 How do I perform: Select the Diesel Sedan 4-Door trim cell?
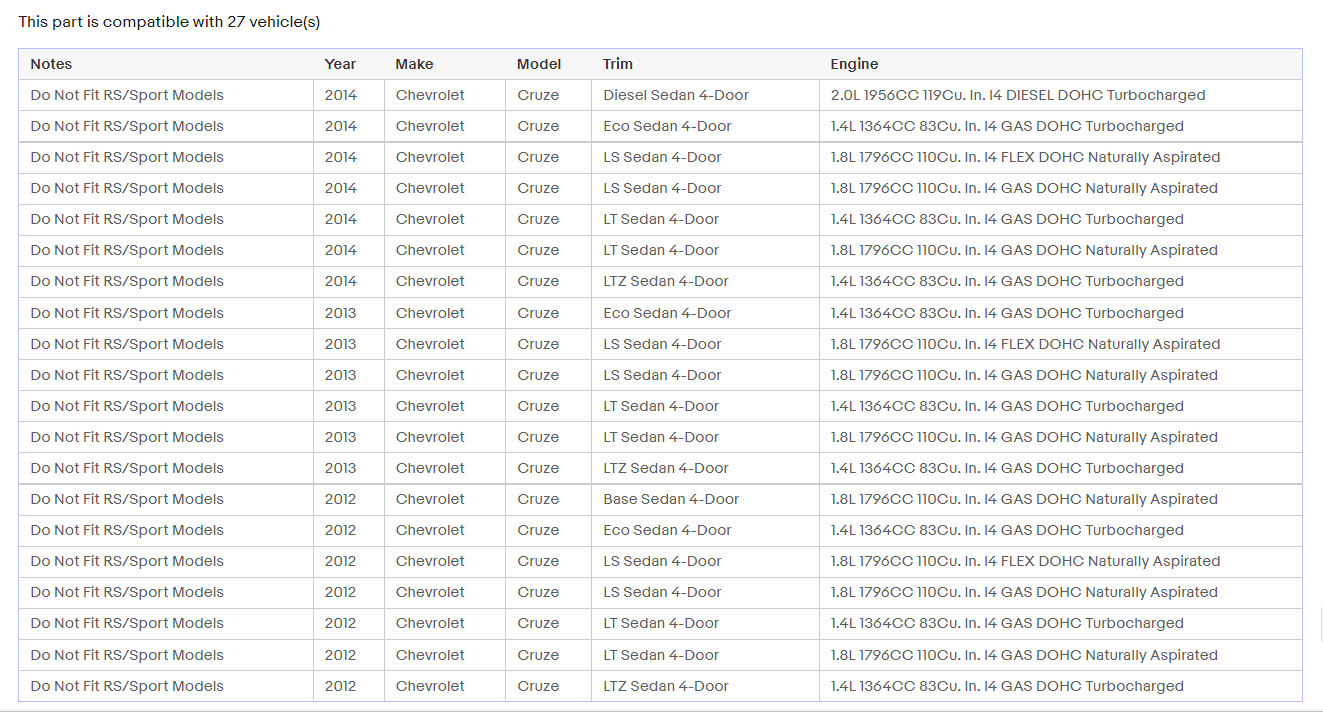[676, 95]
